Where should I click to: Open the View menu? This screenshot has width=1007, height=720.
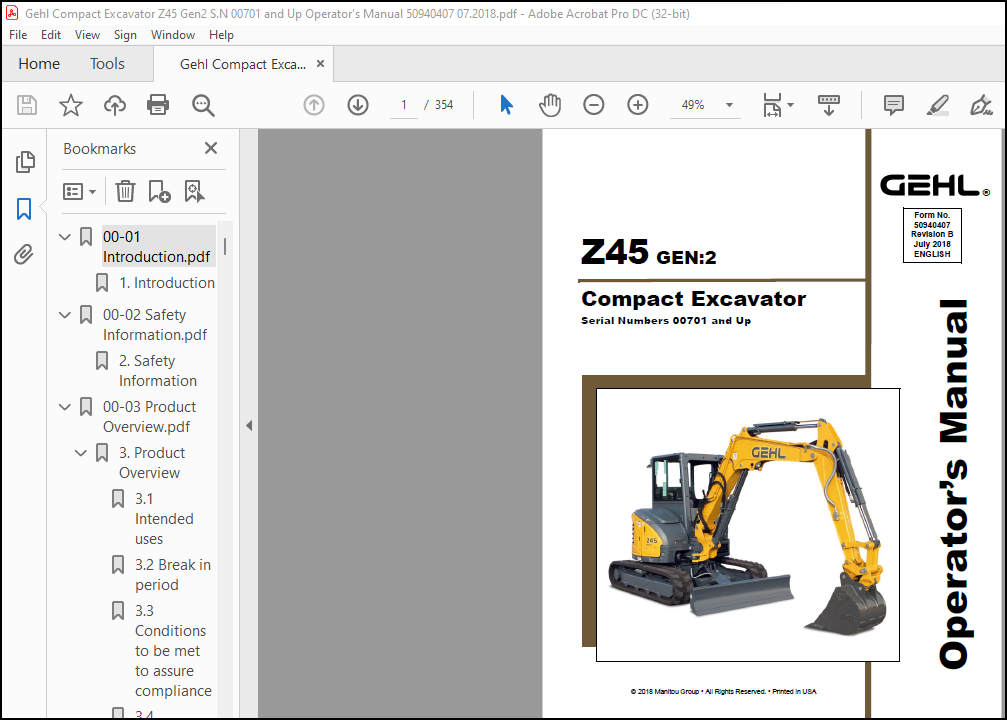point(87,35)
